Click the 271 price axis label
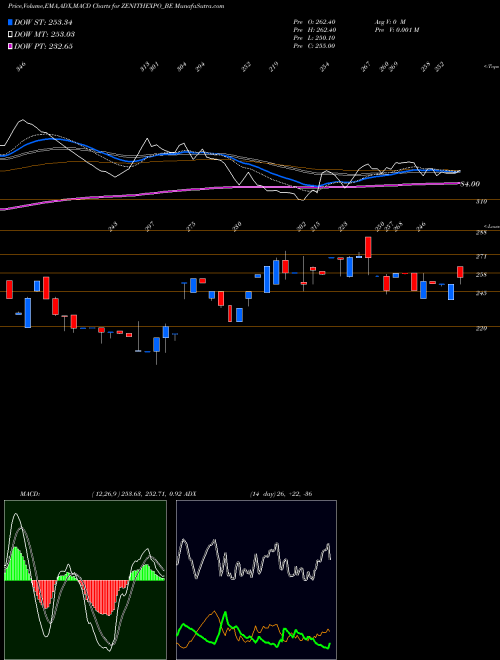 [481, 256]
